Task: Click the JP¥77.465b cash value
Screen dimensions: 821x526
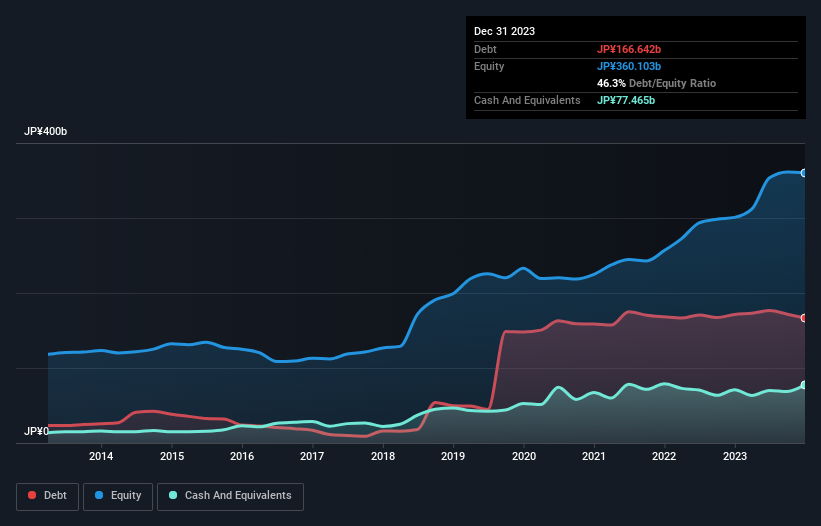Action: pyautogui.click(x=626, y=100)
